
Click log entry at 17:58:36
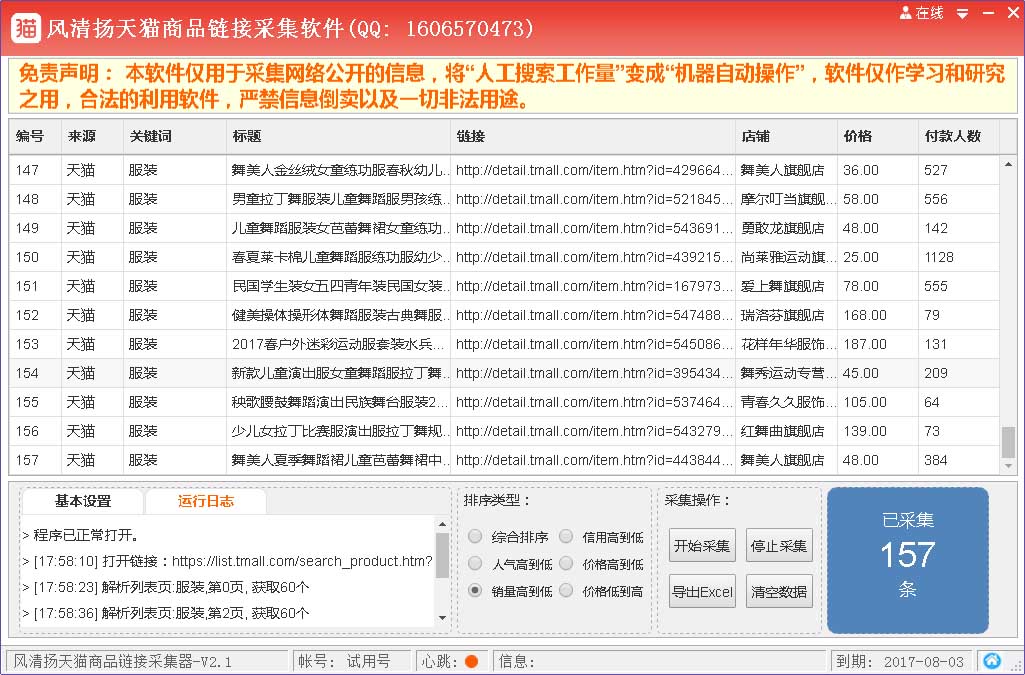pos(165,614)
